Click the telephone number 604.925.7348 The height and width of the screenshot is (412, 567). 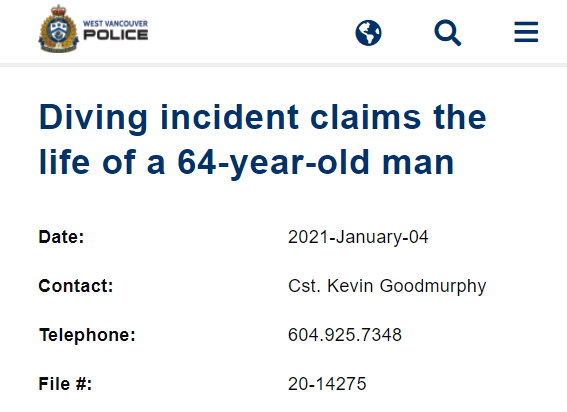tap(345, 335)
